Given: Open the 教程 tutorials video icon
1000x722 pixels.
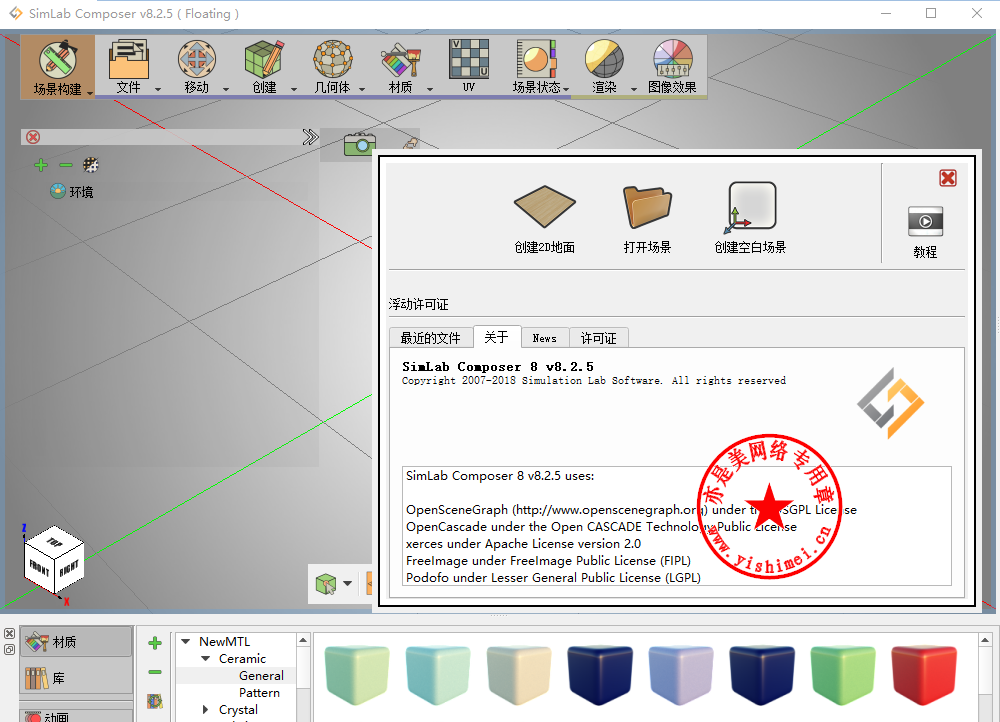Looking at the screenshot, I should pos(925,221).
